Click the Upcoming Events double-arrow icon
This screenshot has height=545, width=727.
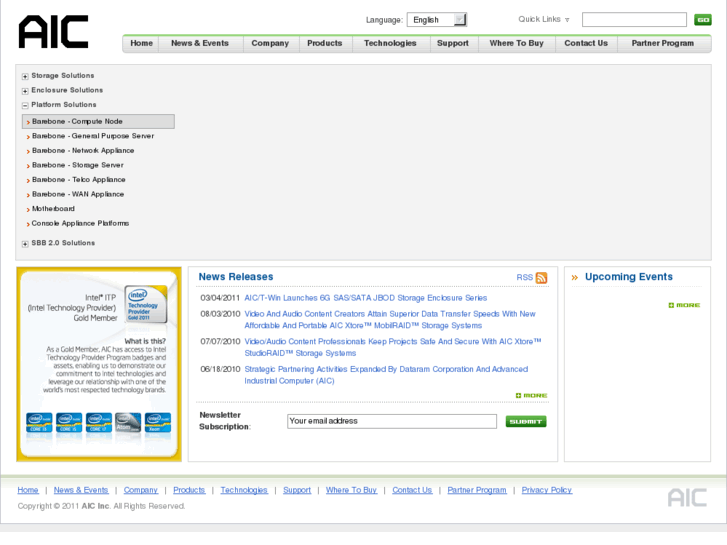pos(575,278)
